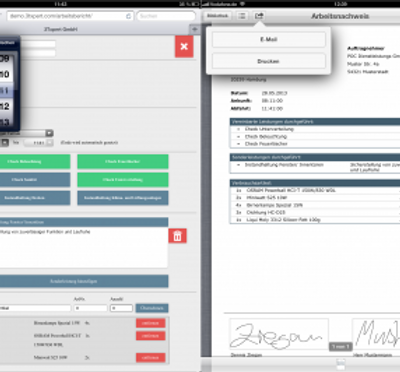Go back to Bibliothek
The image size is (400, 372).
tap(217, 16)
